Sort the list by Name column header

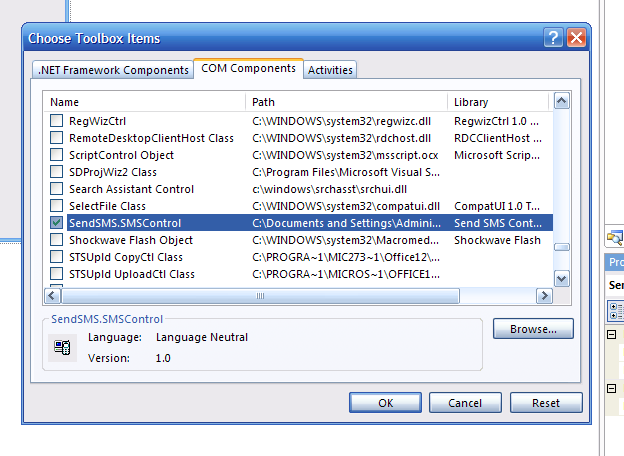(x=145, y=102)
